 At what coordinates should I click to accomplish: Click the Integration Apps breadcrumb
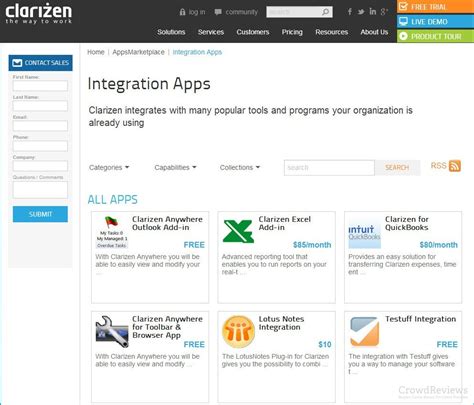pyautogui.click(x=197, y=52)
